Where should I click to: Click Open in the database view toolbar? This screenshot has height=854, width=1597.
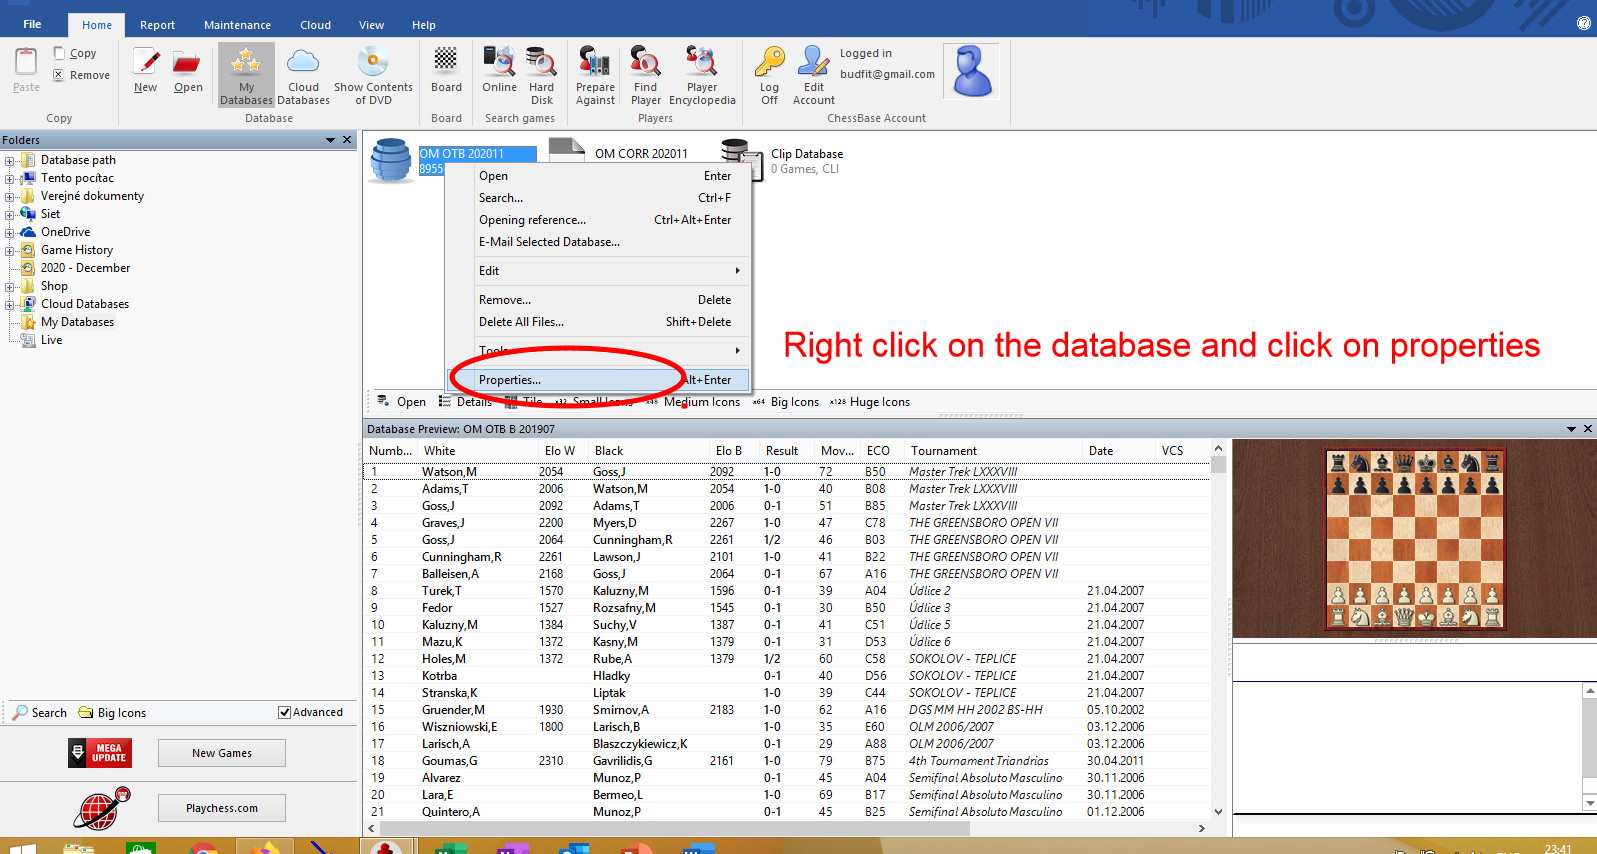click(401, 402)
